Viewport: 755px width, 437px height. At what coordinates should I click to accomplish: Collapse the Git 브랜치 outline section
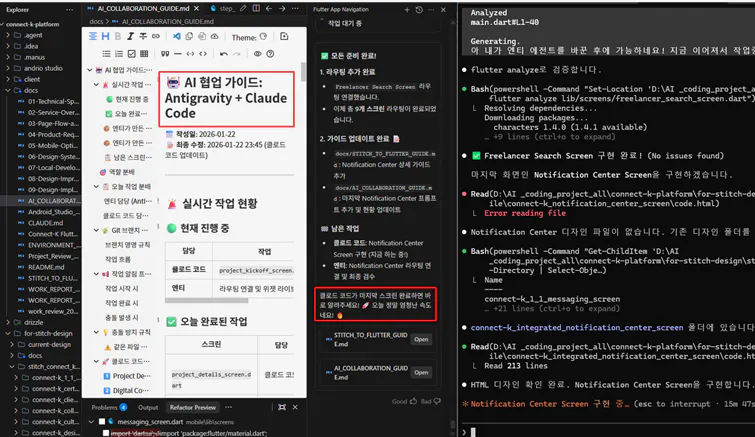pyautogui.click(x=96, y=230)
